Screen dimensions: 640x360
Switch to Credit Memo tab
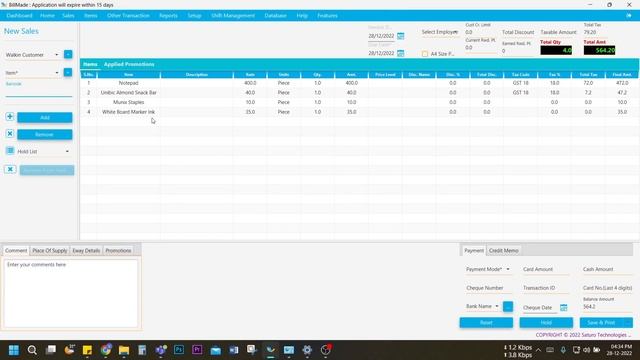[x=504, y=251]
